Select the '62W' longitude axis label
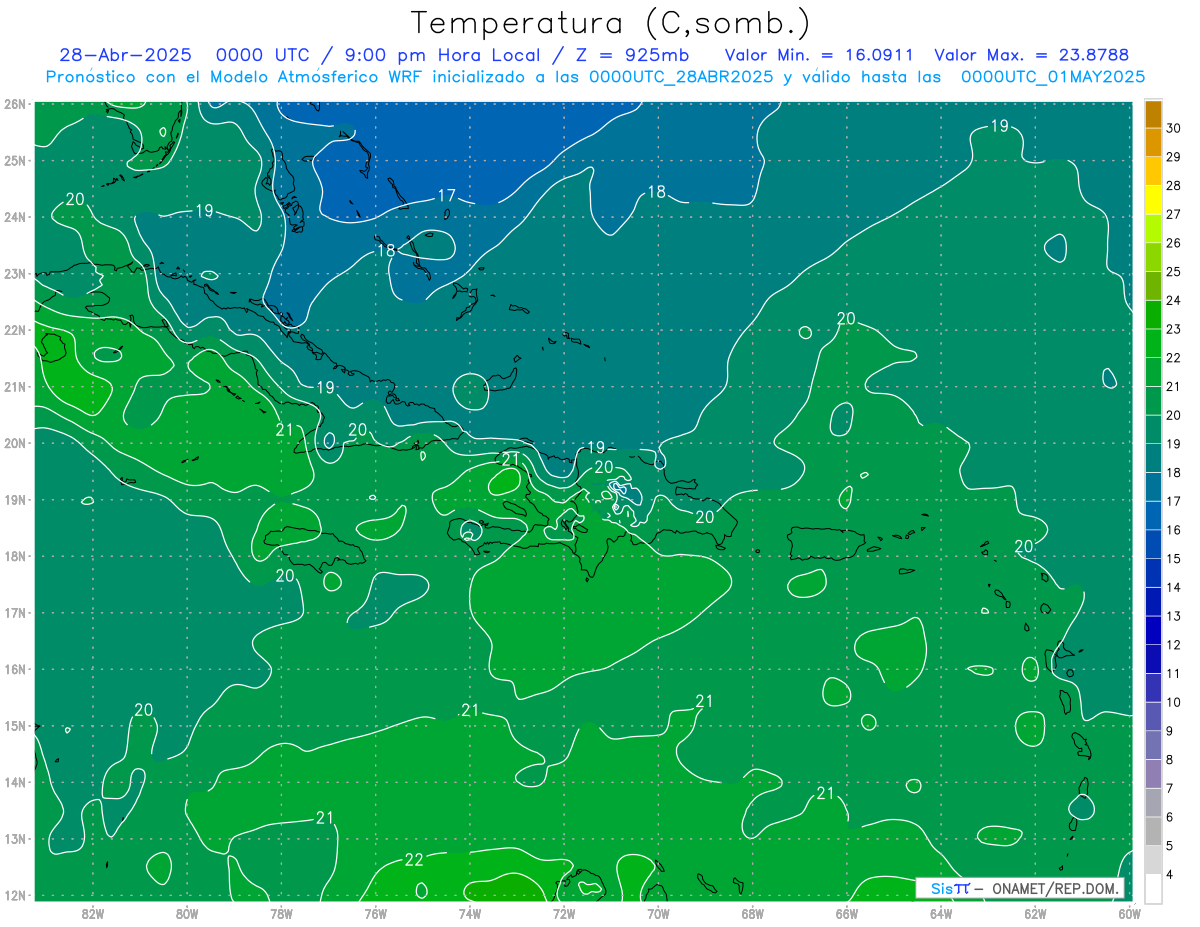 tap(1035, 913)
